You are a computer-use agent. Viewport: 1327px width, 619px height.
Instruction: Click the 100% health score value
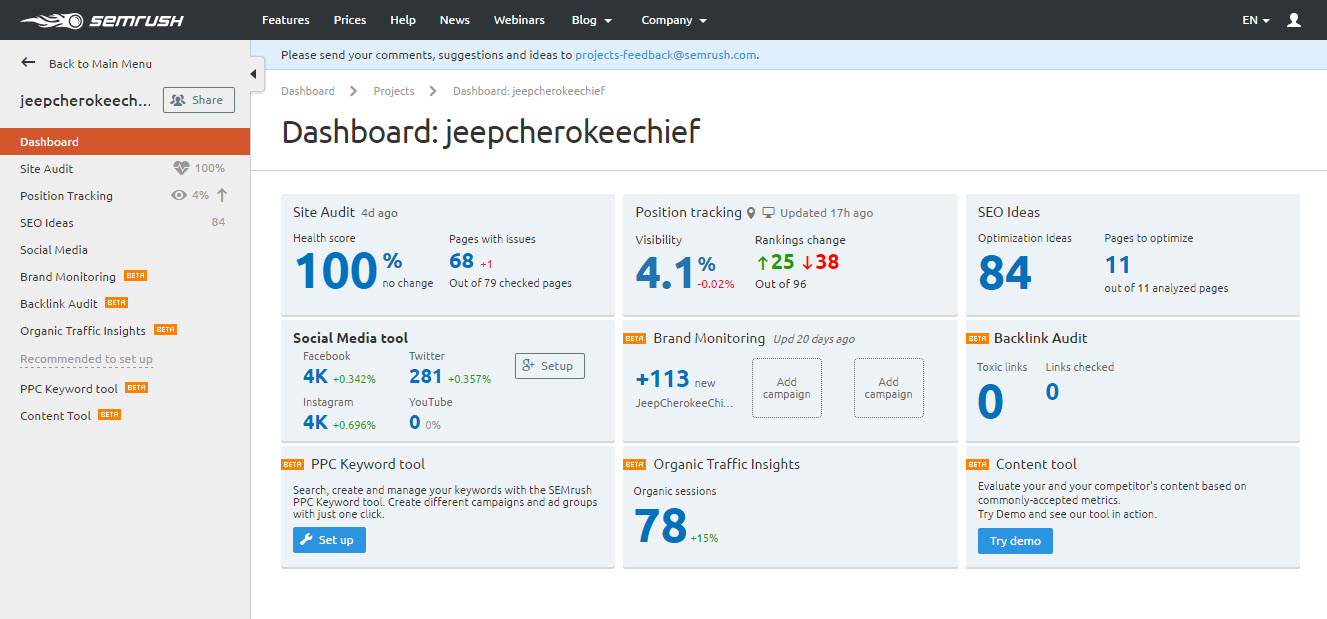348,270
